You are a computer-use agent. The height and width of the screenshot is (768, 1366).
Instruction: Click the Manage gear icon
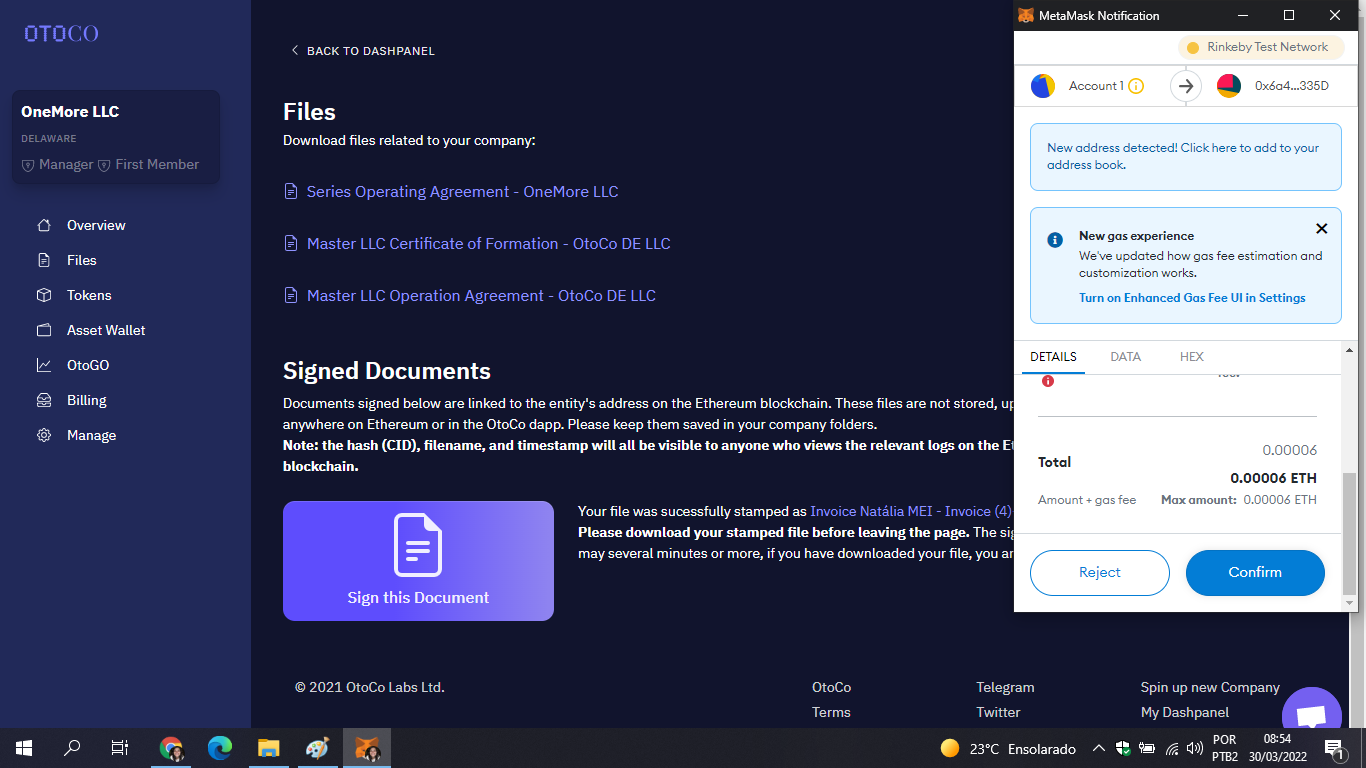pos(44,435)
